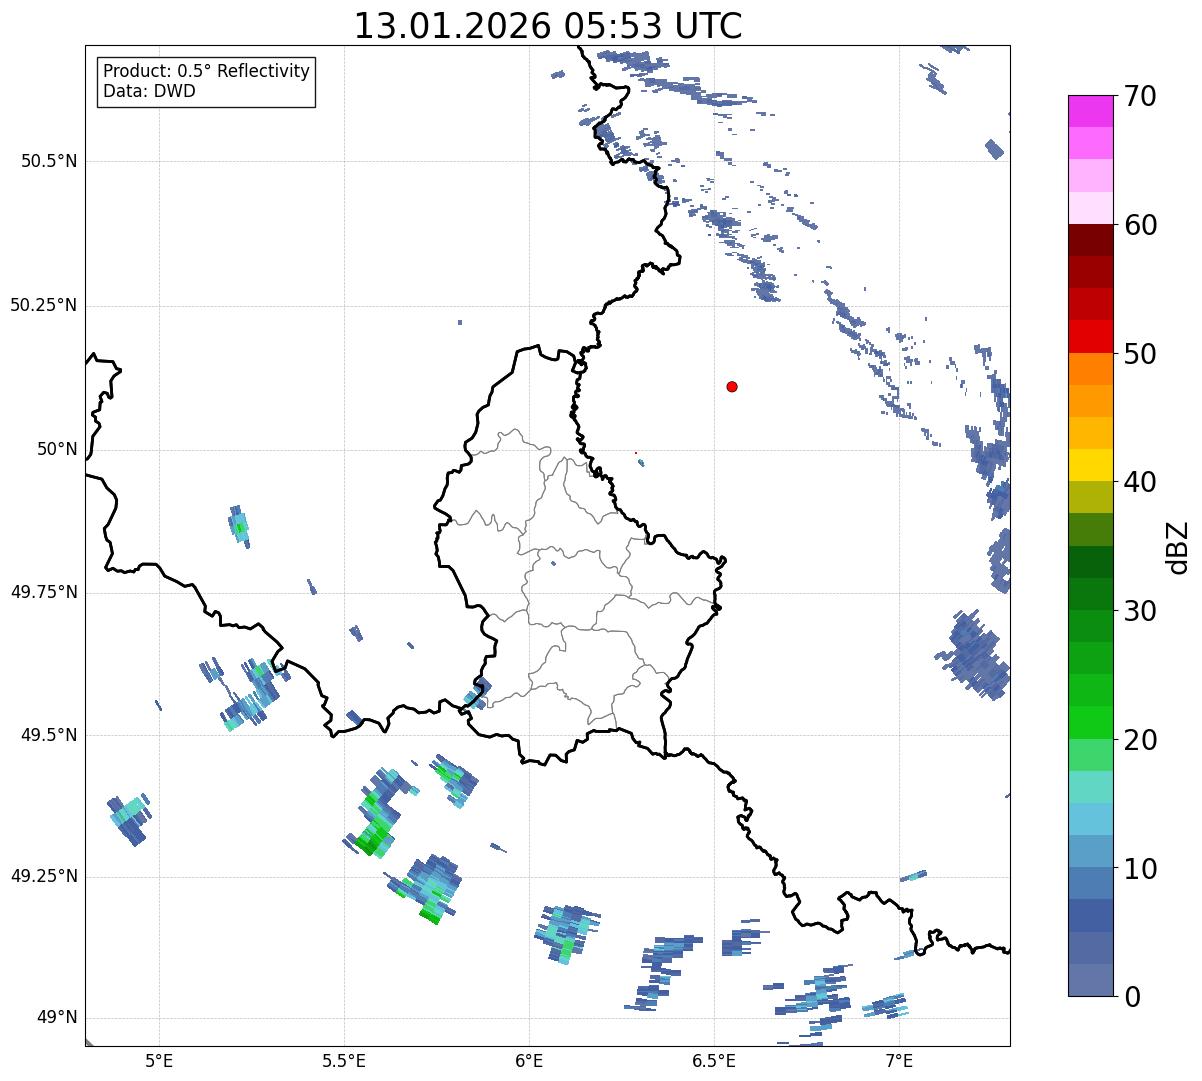Click the 6.5°E longitude label
Image resolution: width=1202 pixels, height=1081 pixels.
714,1060
